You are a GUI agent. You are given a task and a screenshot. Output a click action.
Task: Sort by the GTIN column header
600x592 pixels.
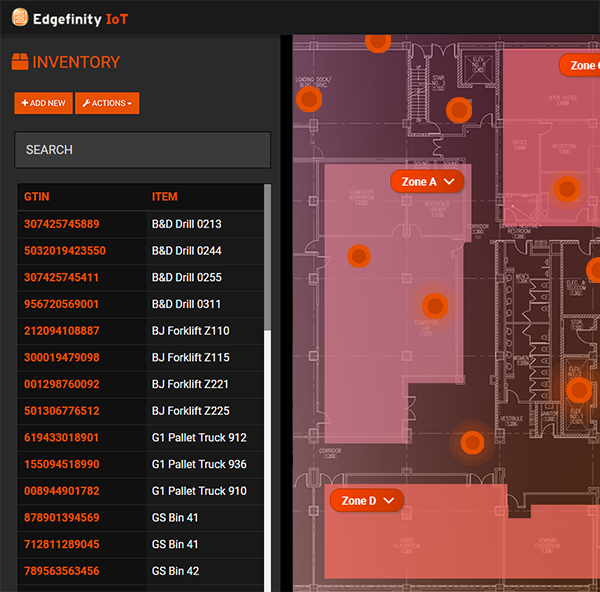(x=37, y=197)
